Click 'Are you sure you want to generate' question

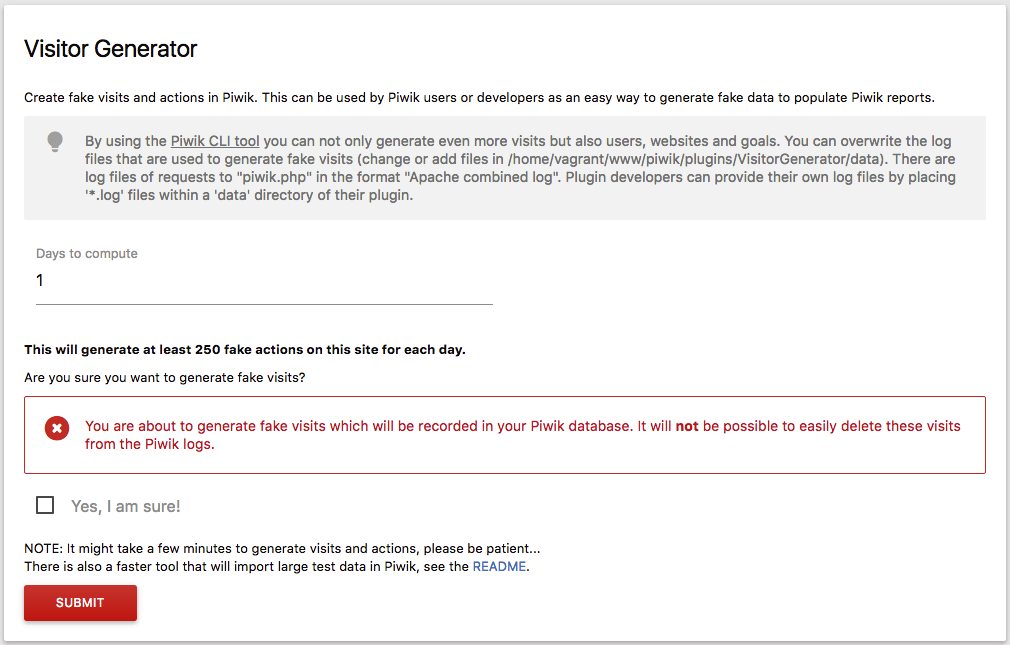click(165, 378)
